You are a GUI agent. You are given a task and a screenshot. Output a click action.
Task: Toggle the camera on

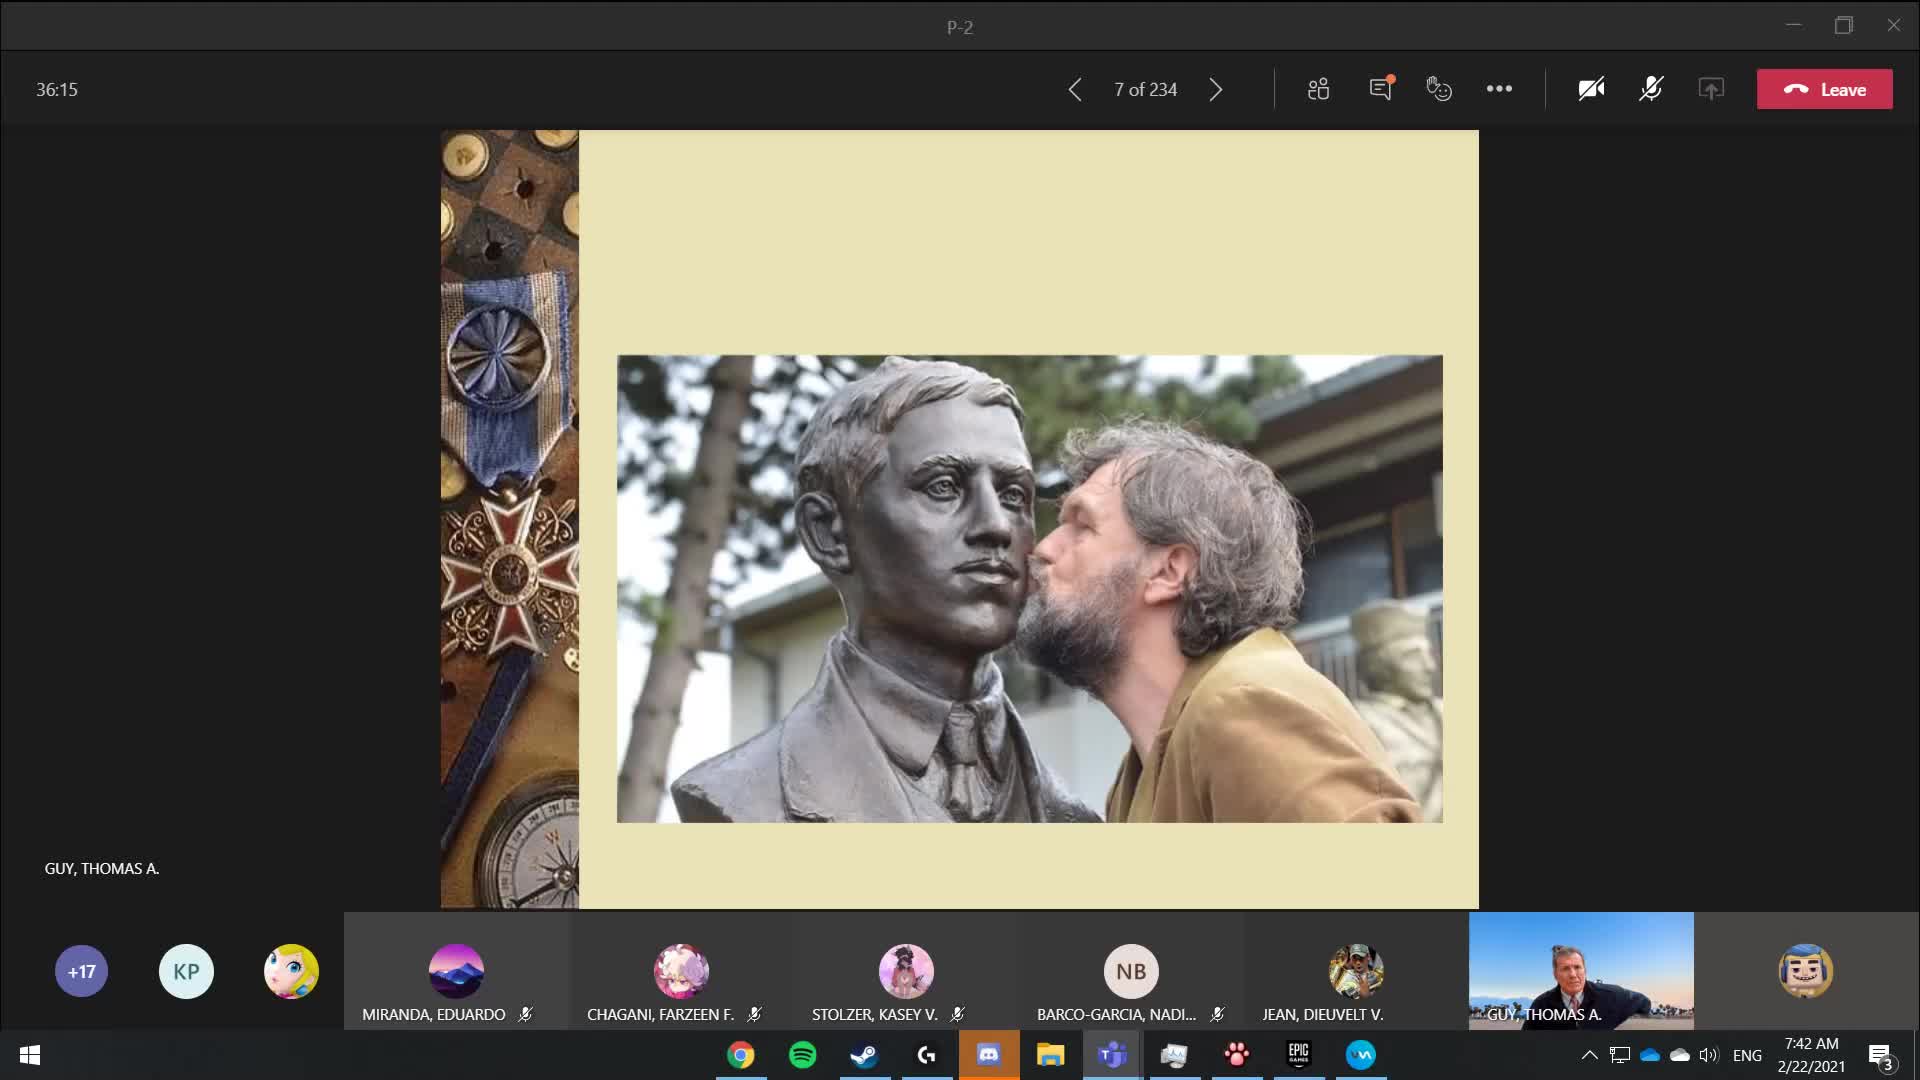pos(1591,89)
